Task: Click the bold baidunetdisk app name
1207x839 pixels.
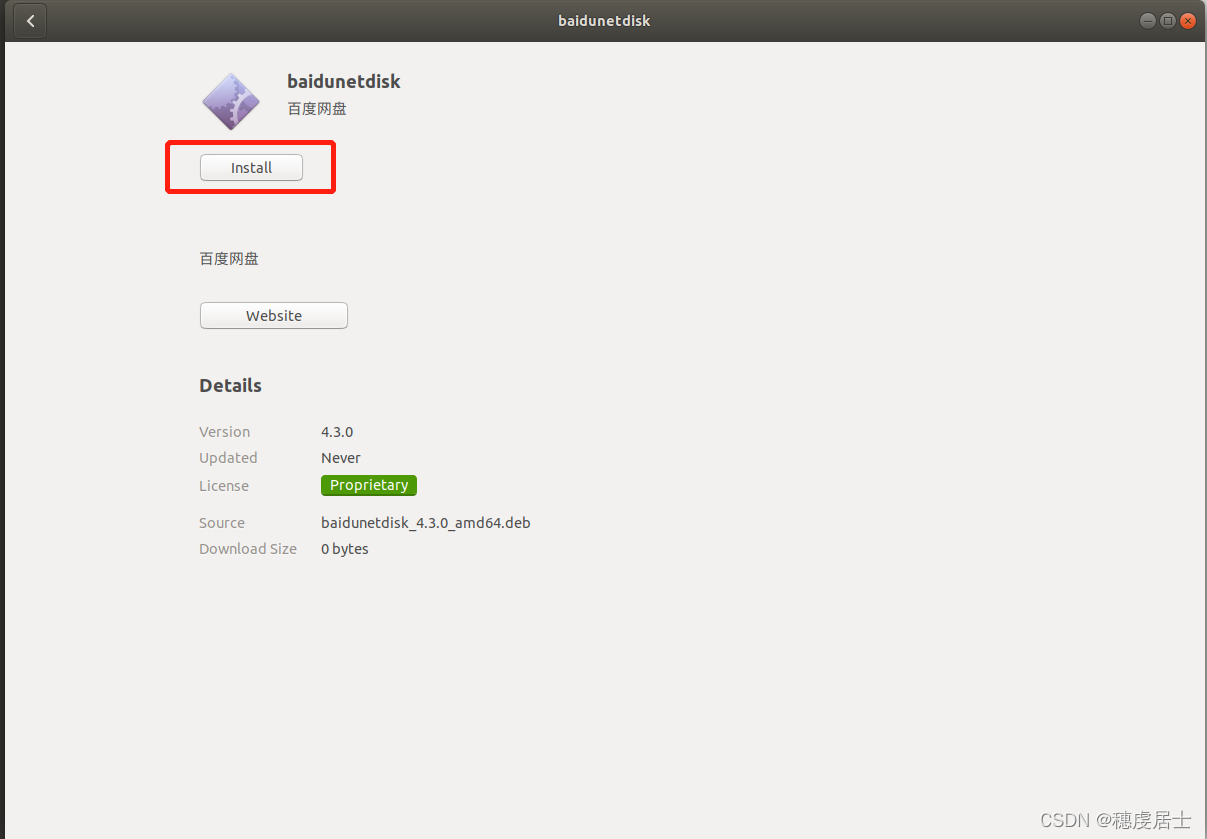Action: pos(344,82)
